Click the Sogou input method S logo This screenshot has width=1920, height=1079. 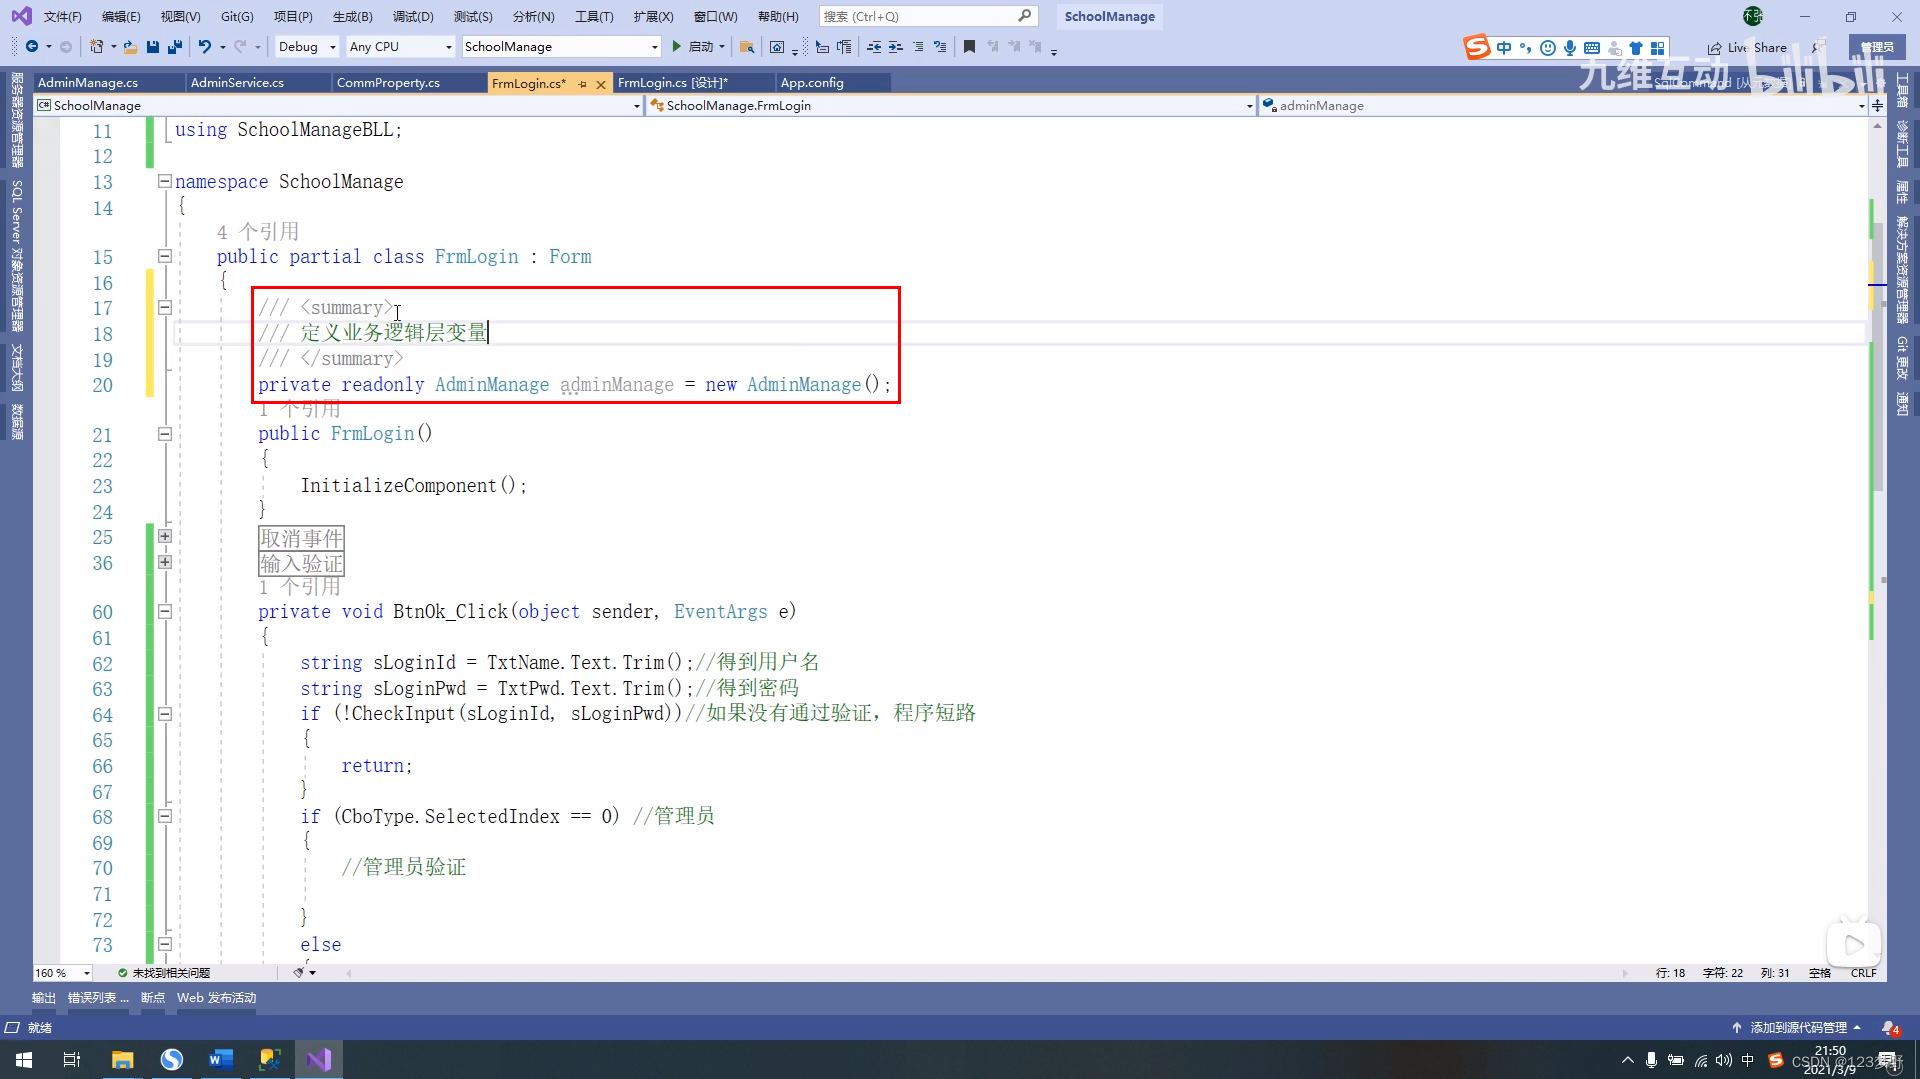(x=1477, y=47)
